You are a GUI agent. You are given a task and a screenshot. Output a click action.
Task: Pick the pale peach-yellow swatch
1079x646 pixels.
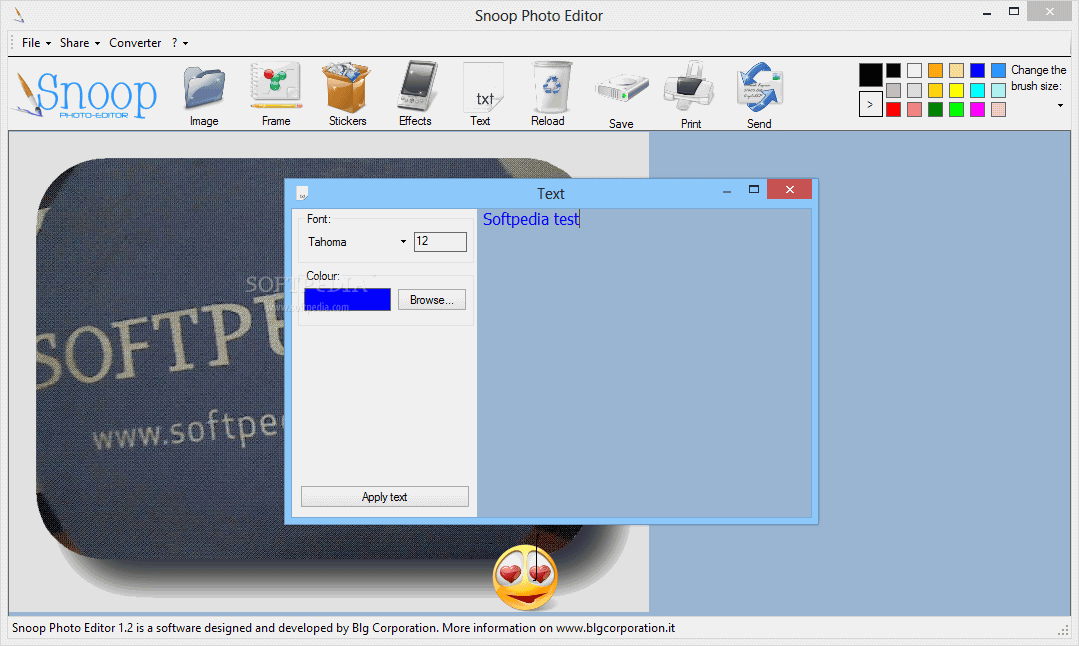coord(957,70)
